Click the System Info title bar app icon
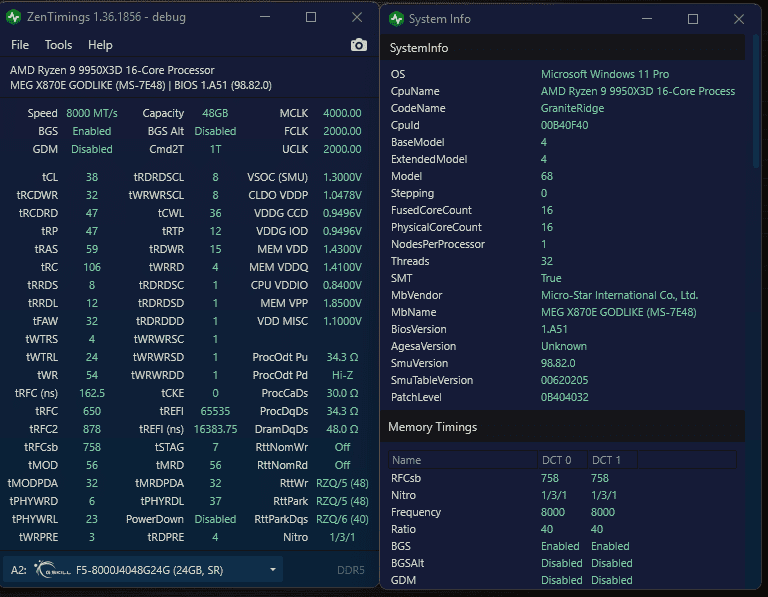The width and height of the screenshot is (768, 597). (x=397, y=19)
